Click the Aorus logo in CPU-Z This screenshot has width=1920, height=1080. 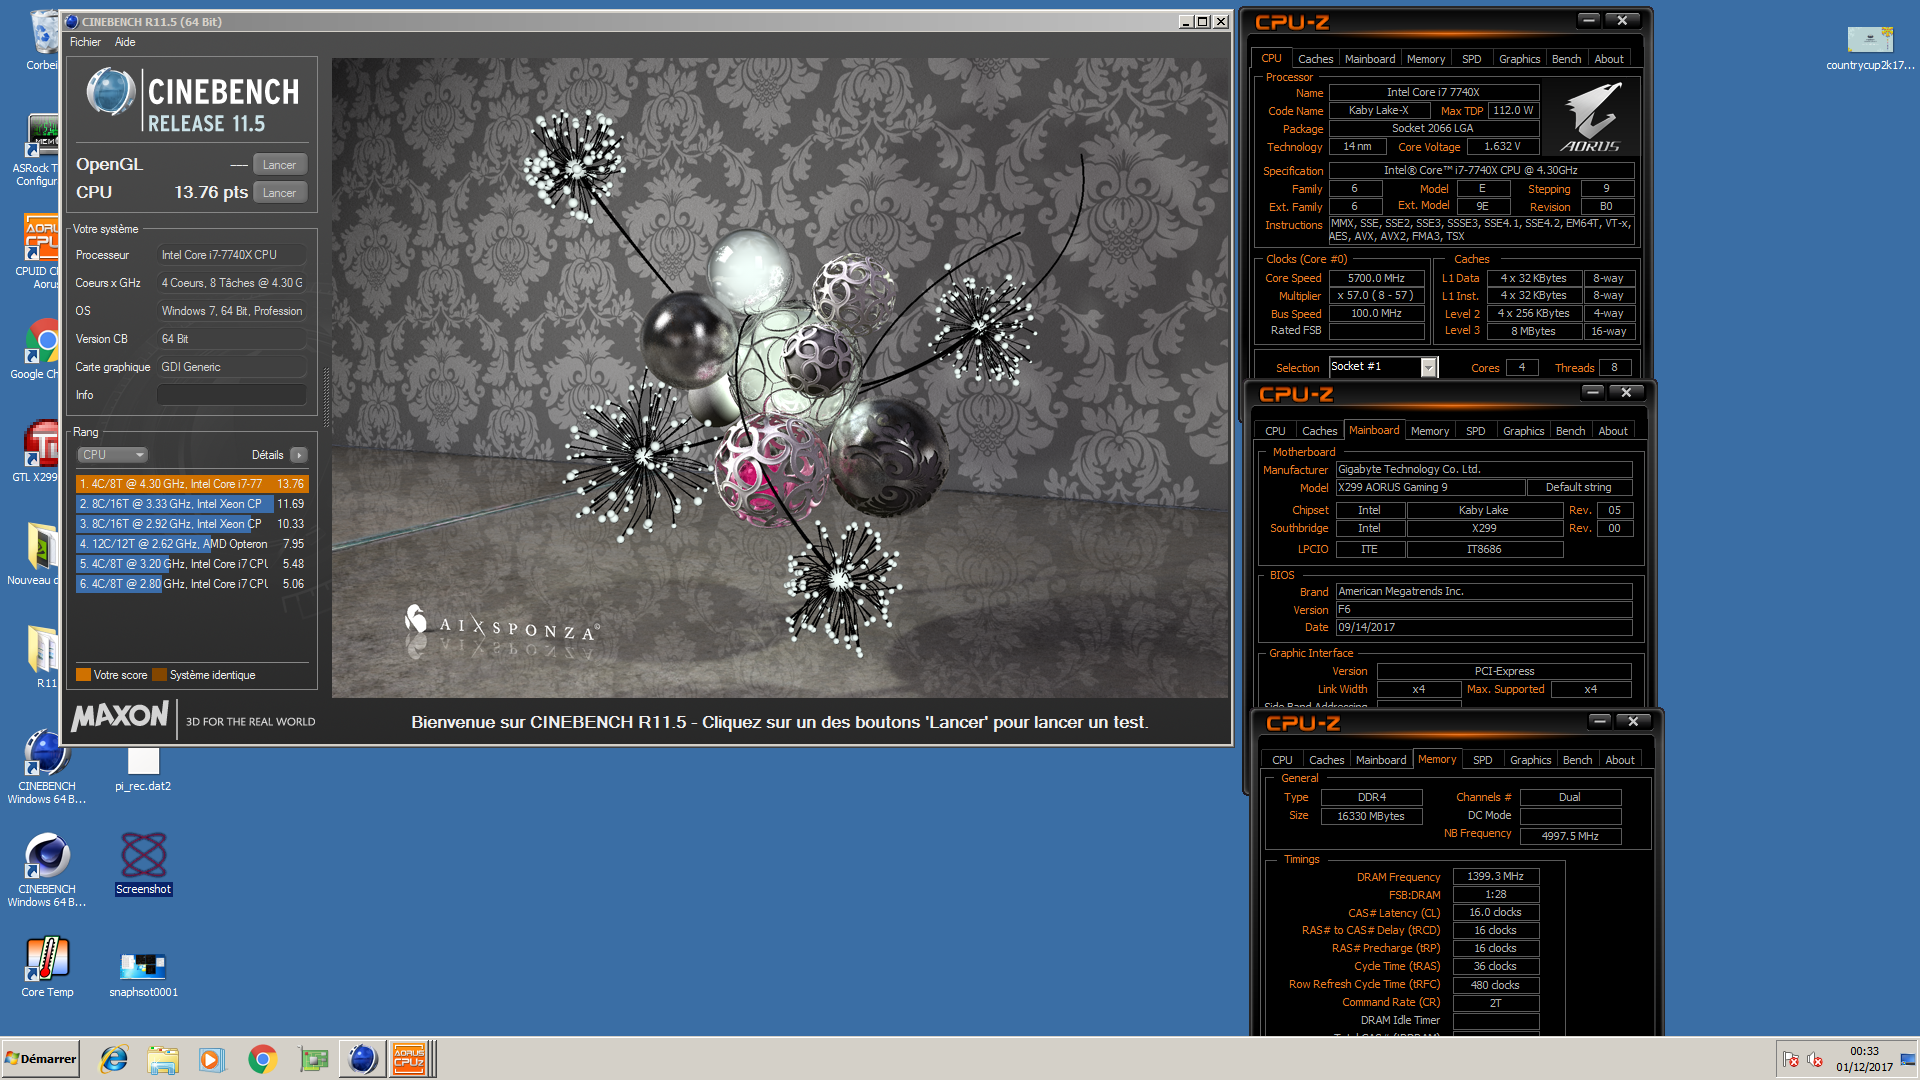pos(1591,117)
